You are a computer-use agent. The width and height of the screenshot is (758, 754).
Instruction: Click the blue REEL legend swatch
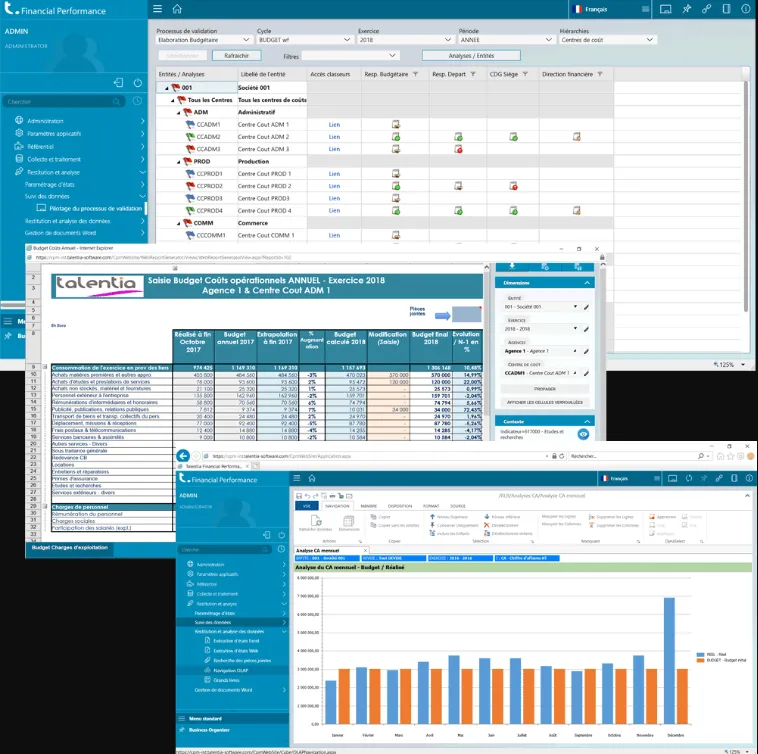pos(700,654)
